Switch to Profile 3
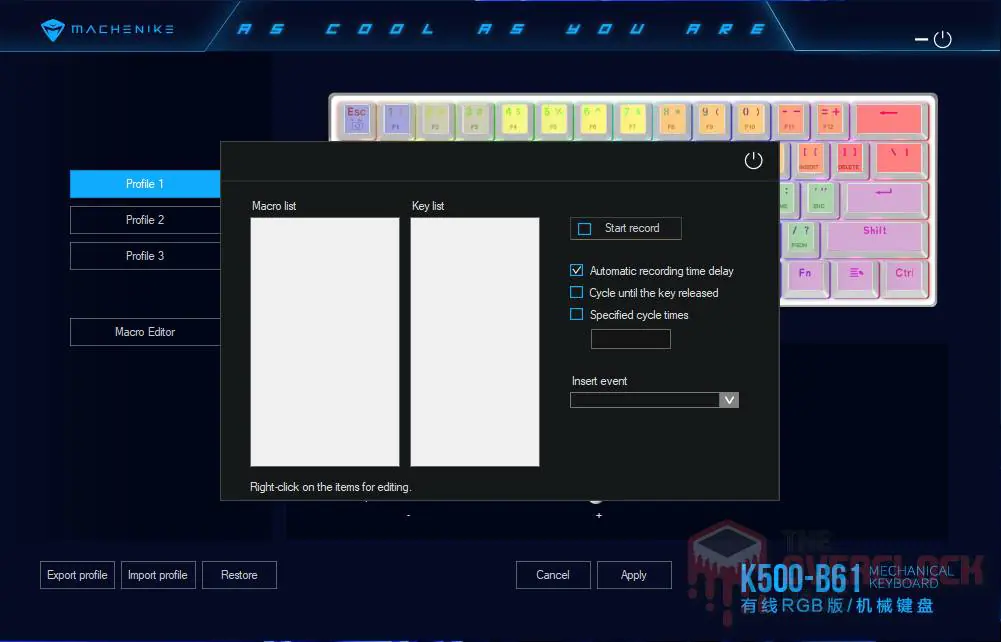 [144, 255]
